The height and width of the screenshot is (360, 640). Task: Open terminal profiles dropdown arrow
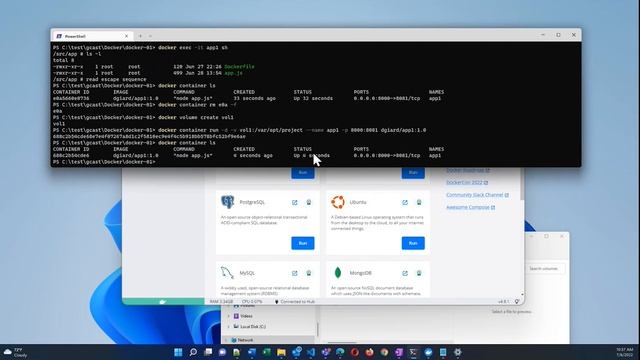pyautogui.click(x=150, y=36)
